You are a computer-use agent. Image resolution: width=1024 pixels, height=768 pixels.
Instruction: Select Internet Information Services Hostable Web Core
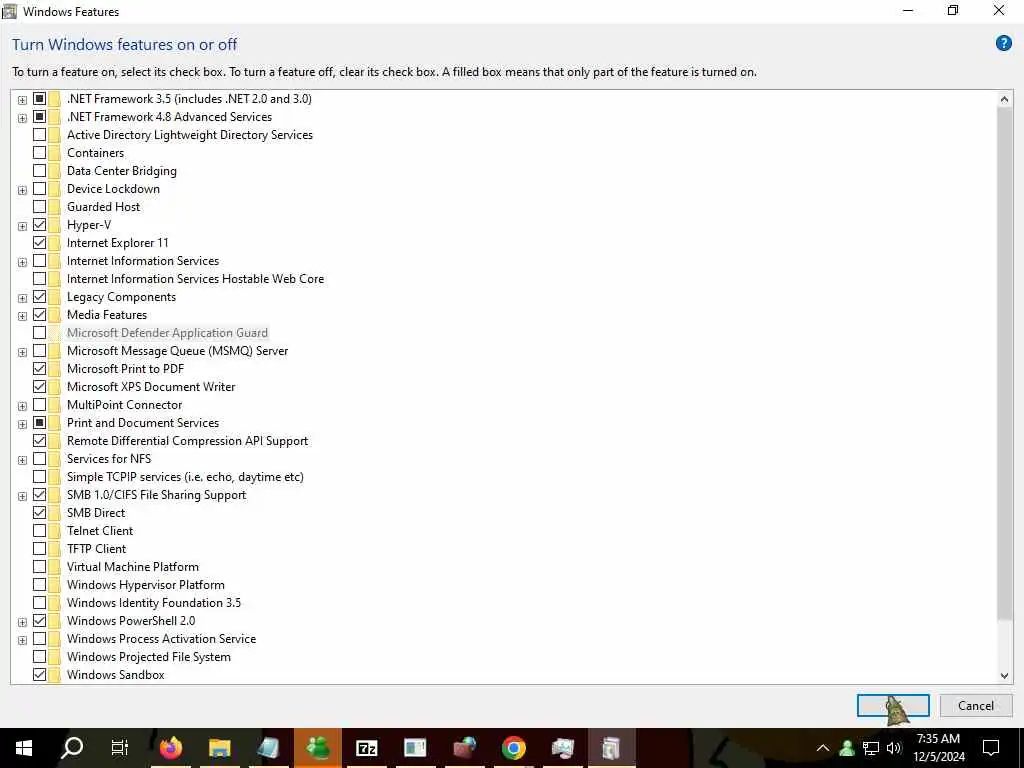point(195,279)
